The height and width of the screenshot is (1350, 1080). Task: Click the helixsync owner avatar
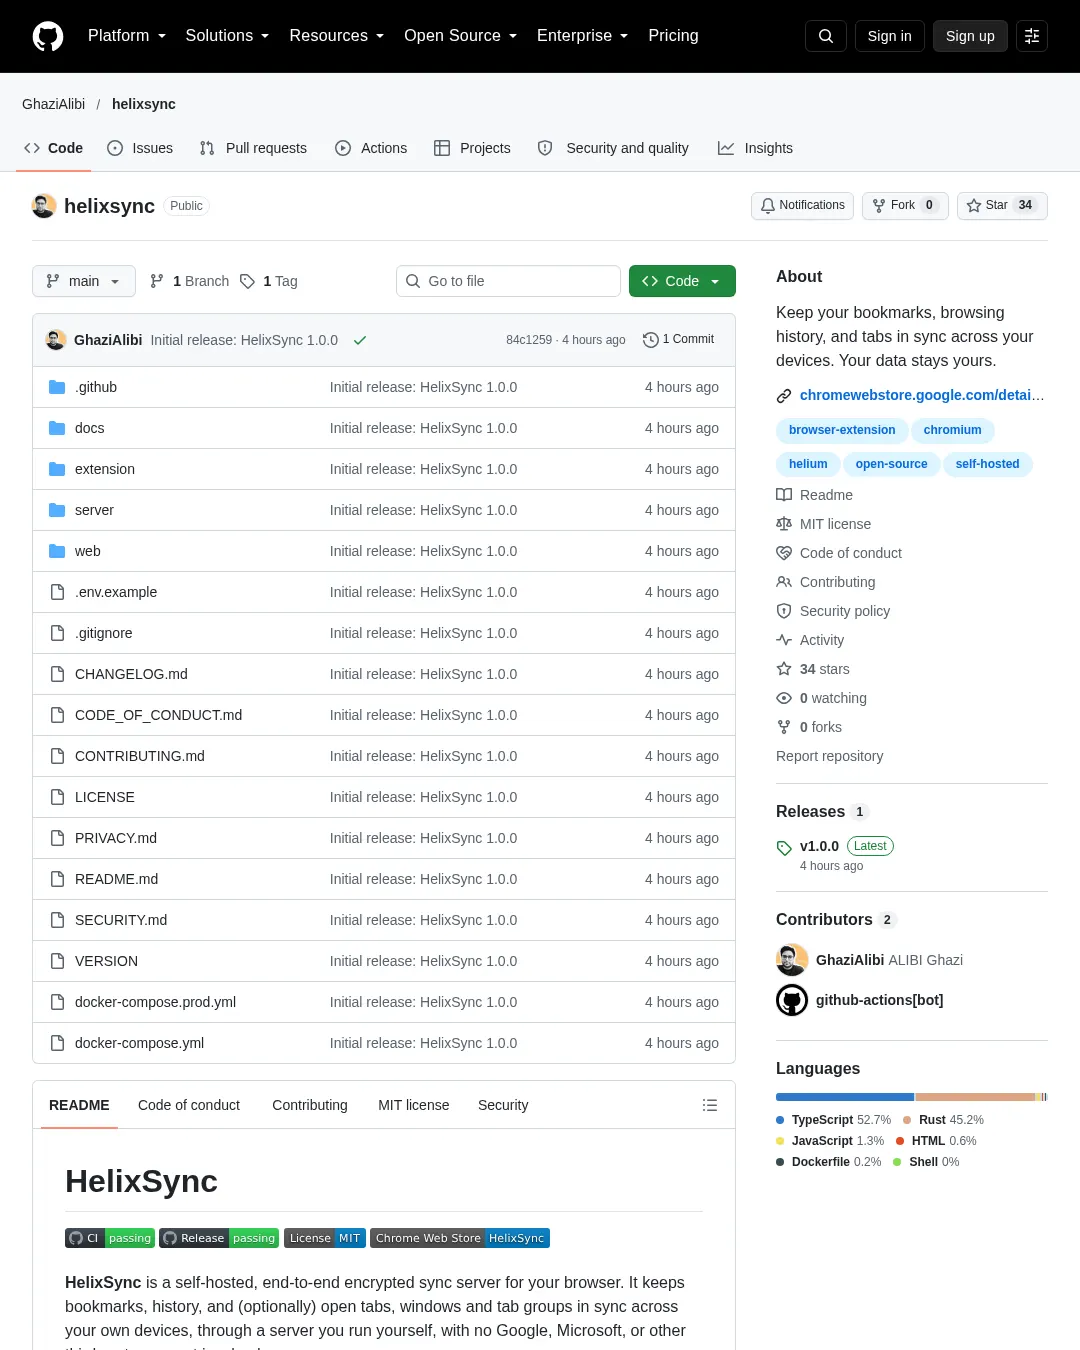click(44, 206)
